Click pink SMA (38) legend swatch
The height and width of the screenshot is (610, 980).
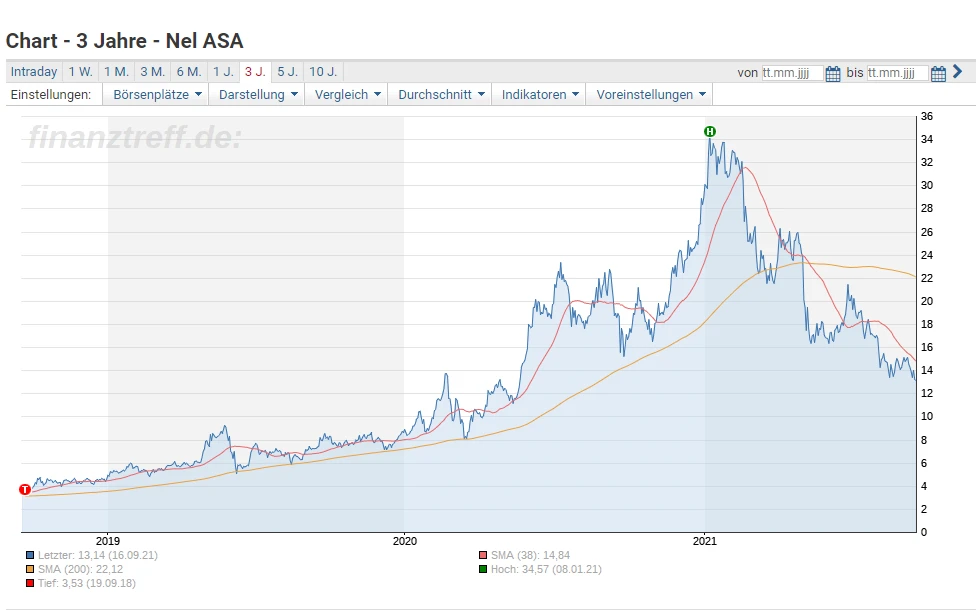tap(483, 555)
